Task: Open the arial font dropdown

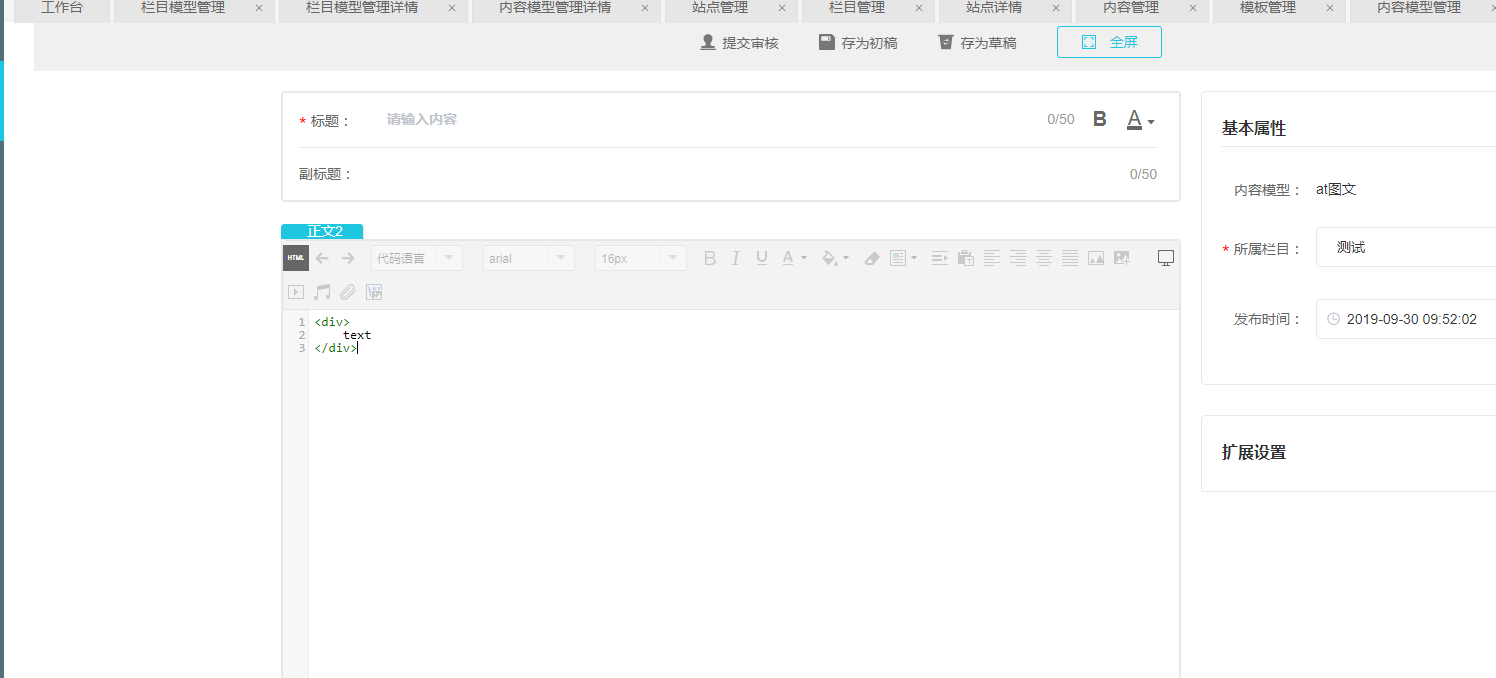Action: pyautogui.click(x=529, y=258)
